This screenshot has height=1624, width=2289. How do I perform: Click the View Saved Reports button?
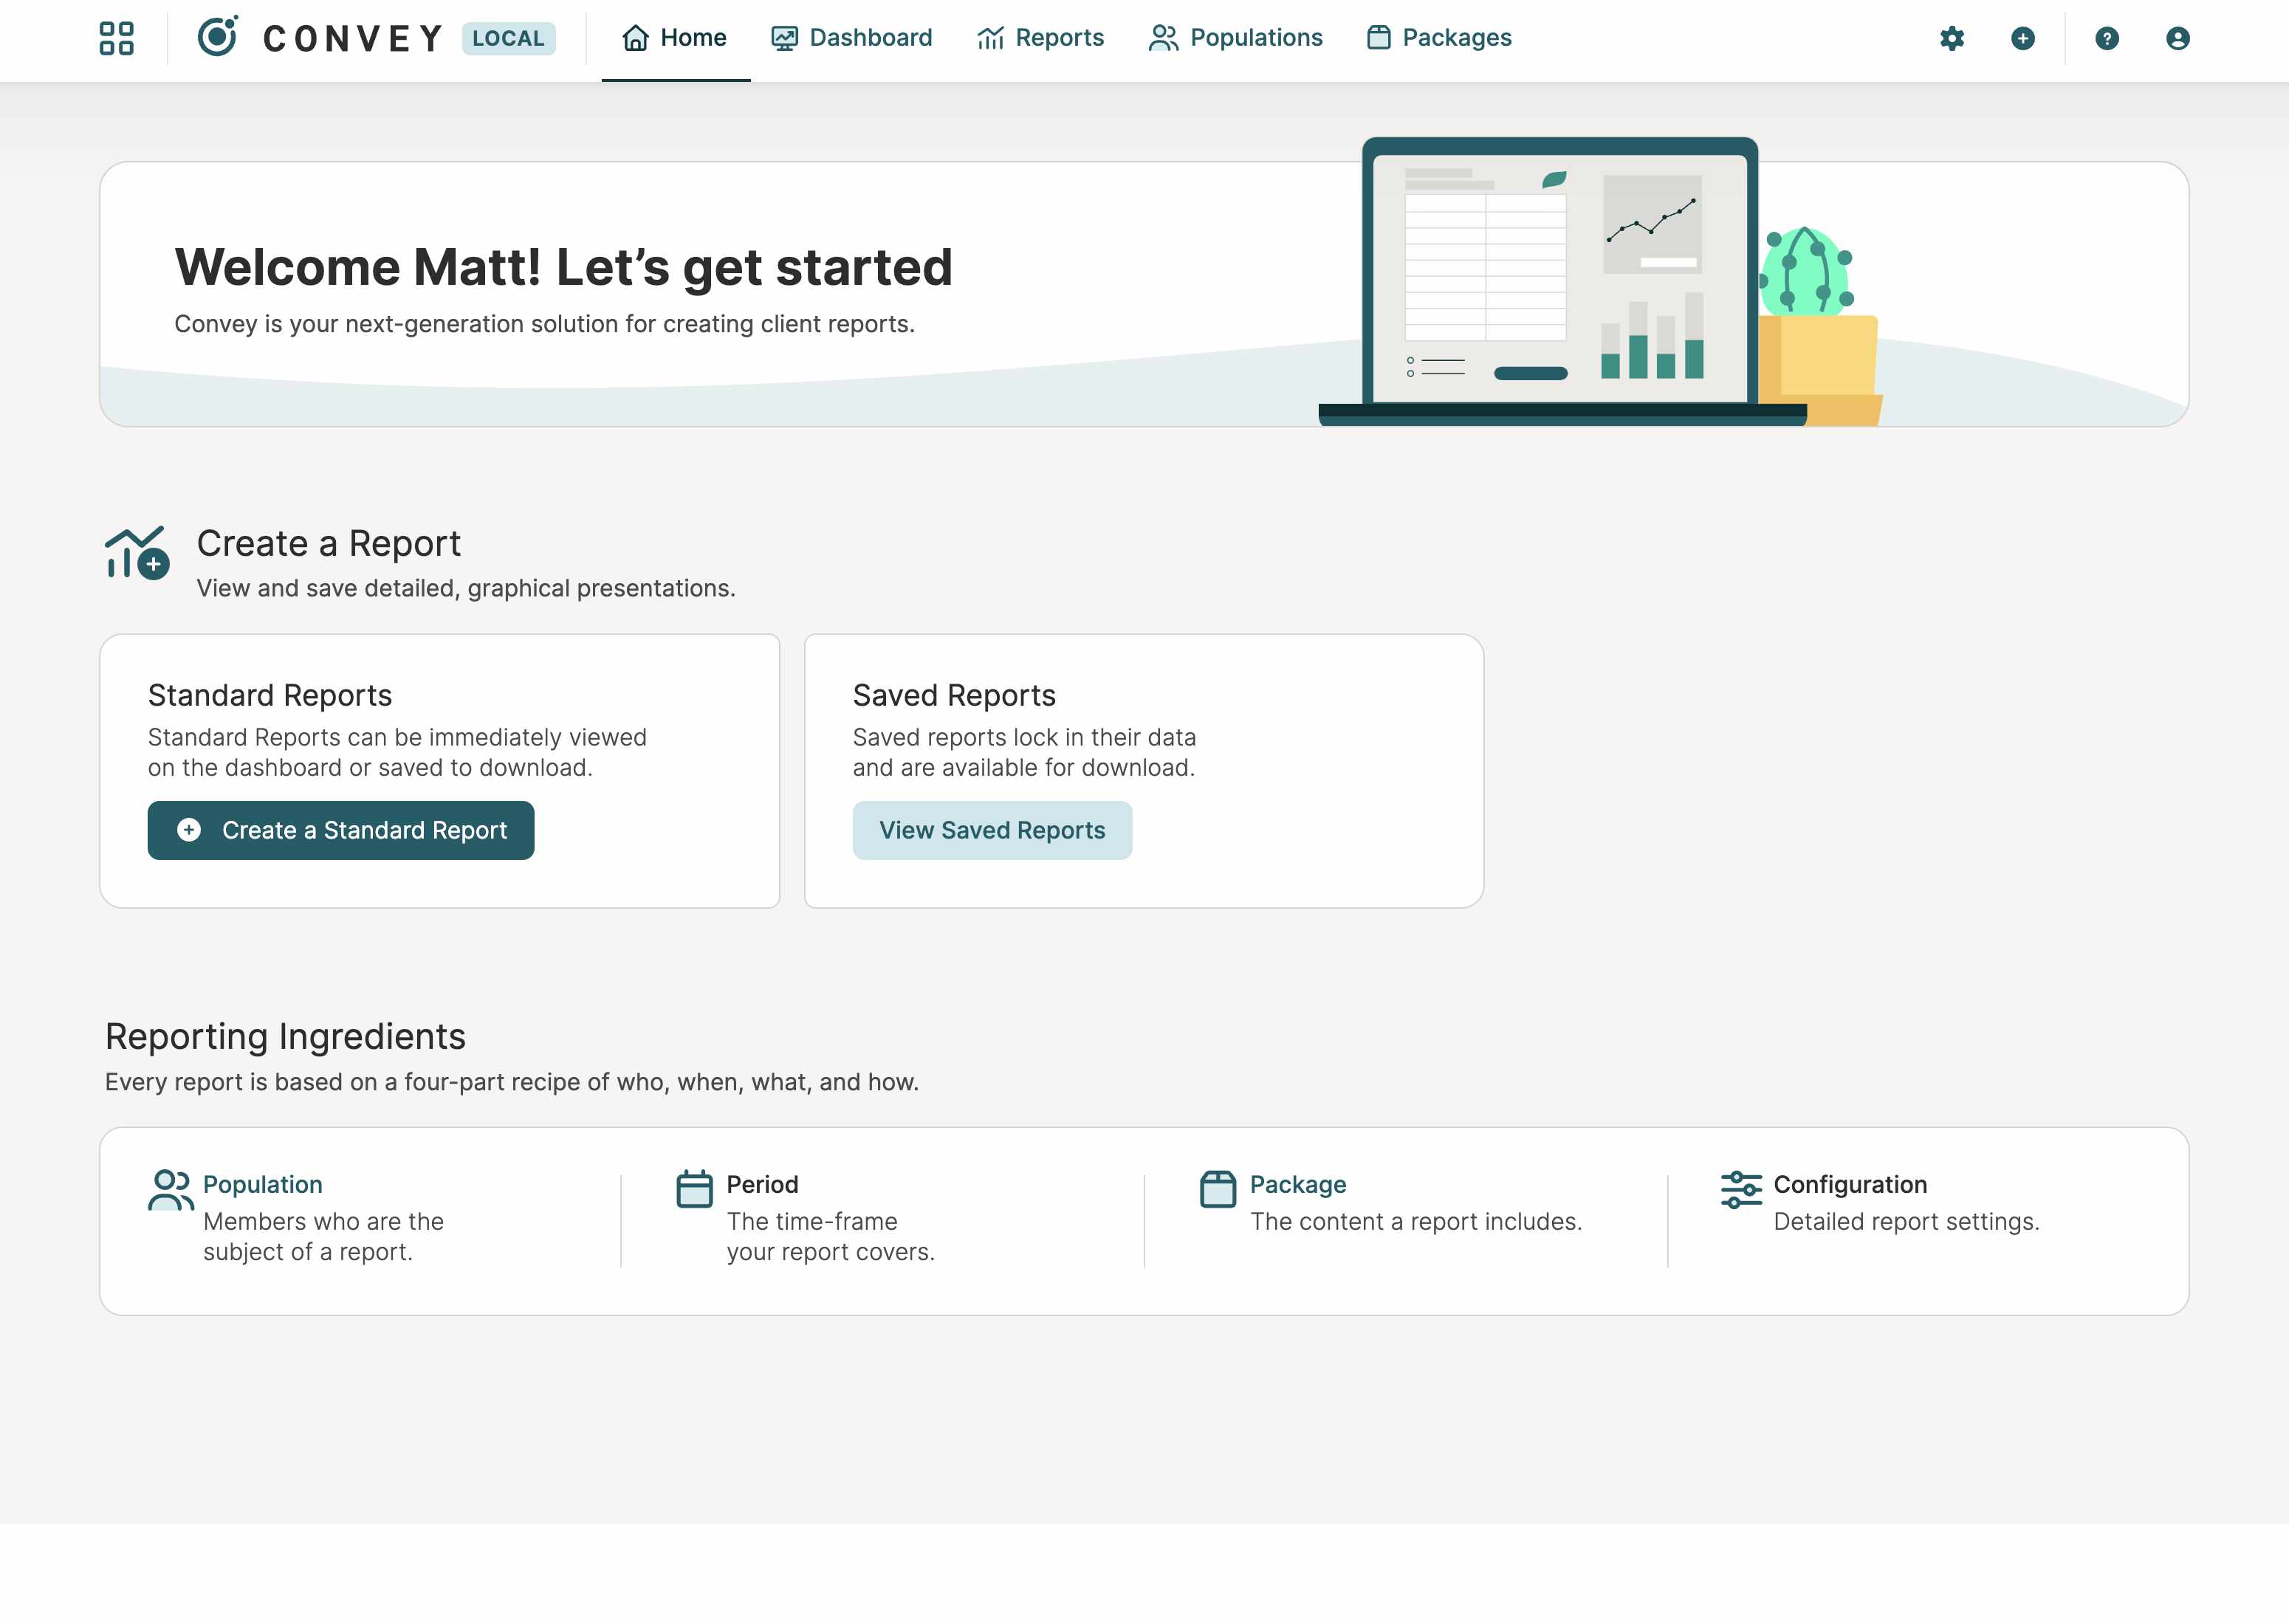point(991,830)
